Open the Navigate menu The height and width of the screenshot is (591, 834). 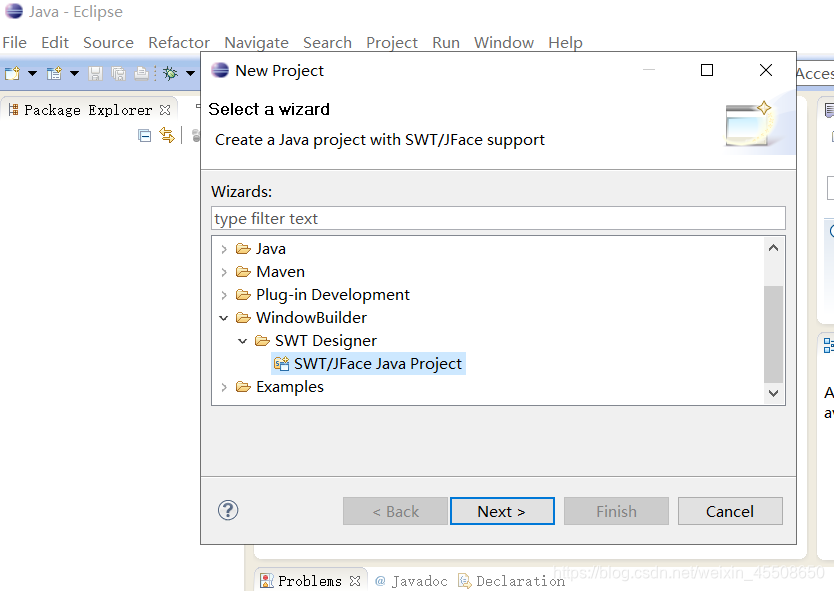256,43
